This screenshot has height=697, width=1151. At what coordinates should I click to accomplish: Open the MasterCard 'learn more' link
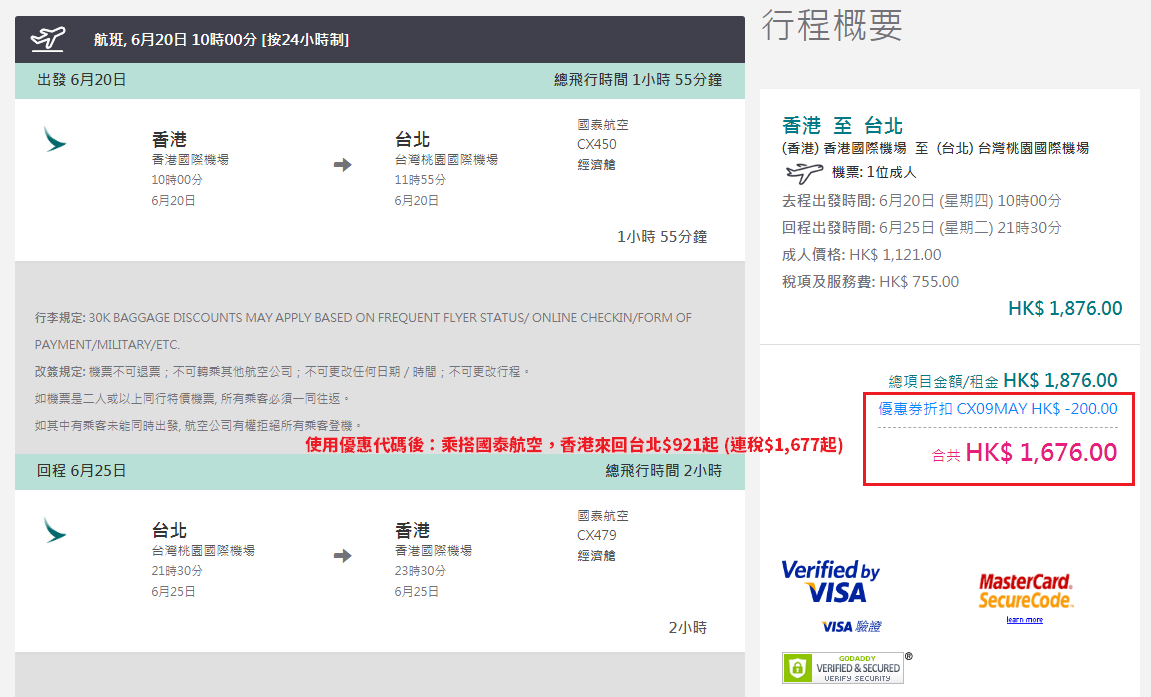coord(1025,620)
